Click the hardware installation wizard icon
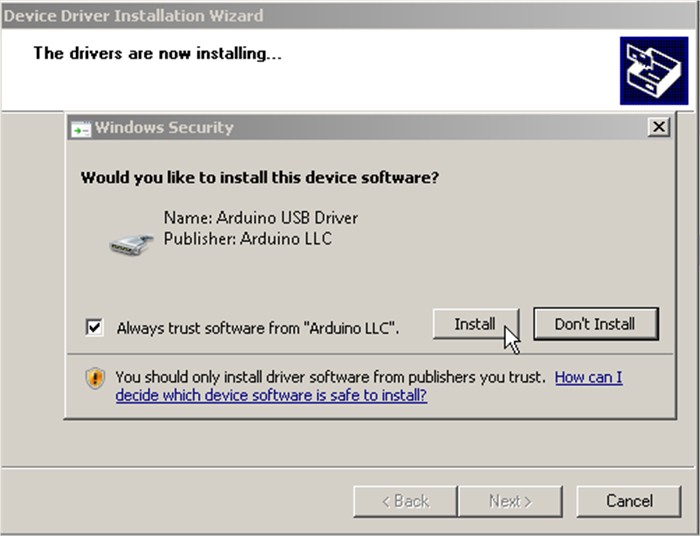The width and height of the screenshot is (700, 536). 653,70
